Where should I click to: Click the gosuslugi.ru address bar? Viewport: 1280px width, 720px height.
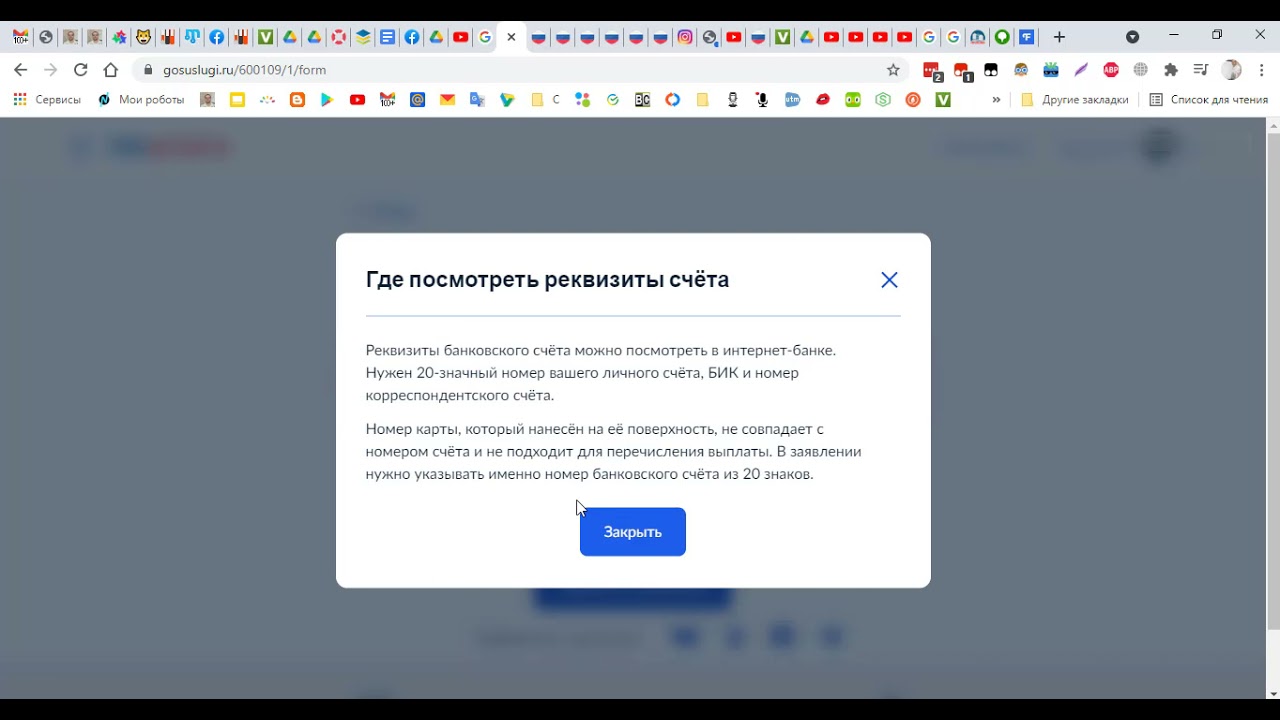pos(520,70)
